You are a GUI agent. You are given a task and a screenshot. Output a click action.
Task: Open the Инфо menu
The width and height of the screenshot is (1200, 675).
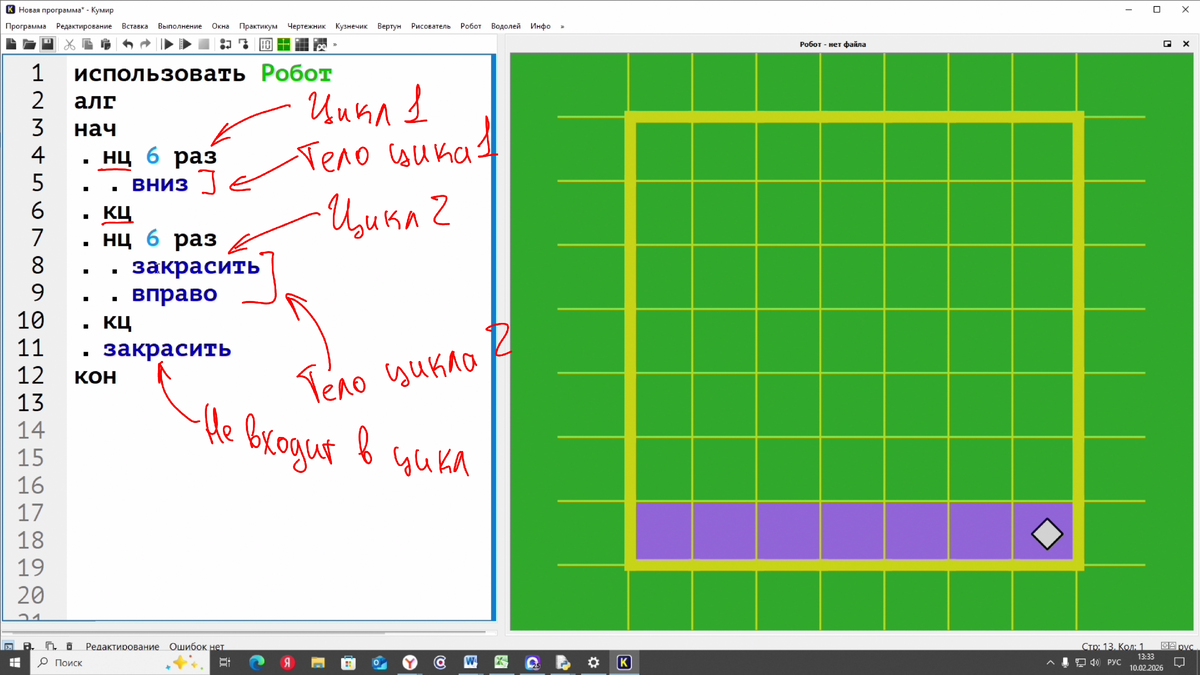click(x=540, y=26)
